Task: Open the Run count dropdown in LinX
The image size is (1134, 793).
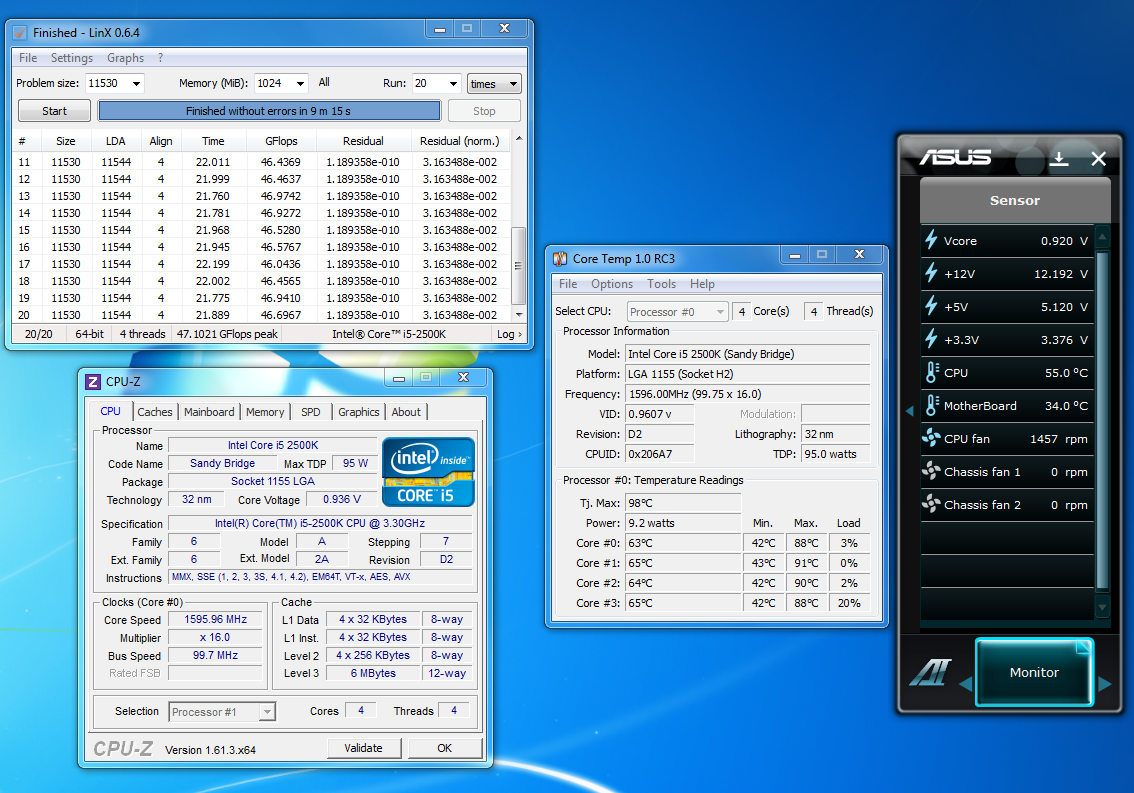Action: click(453, 83)
